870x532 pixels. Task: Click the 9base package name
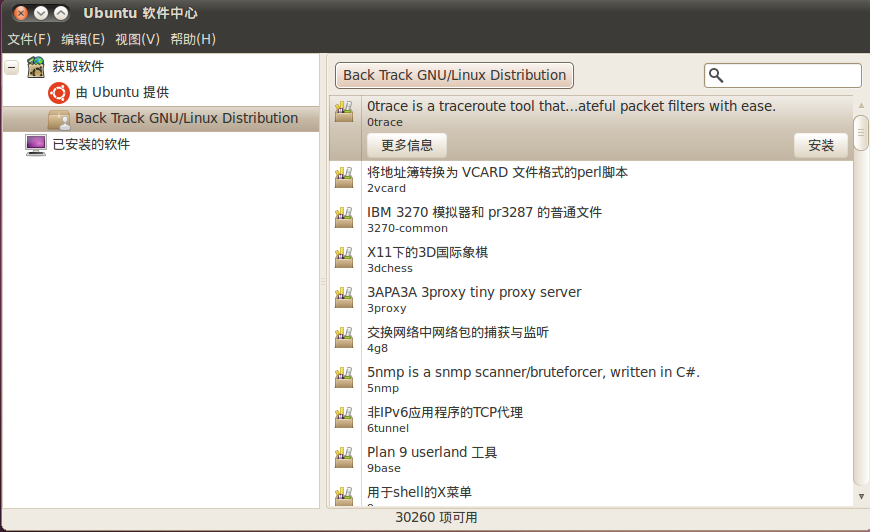coord(383,468)
